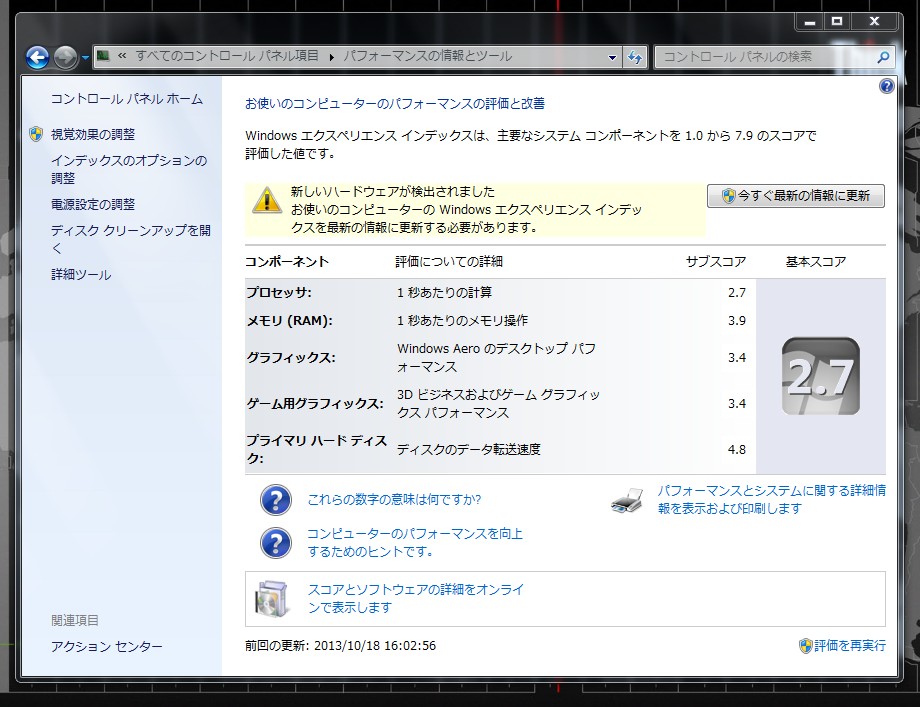Click the magnifier search icon

coord(883,57)
